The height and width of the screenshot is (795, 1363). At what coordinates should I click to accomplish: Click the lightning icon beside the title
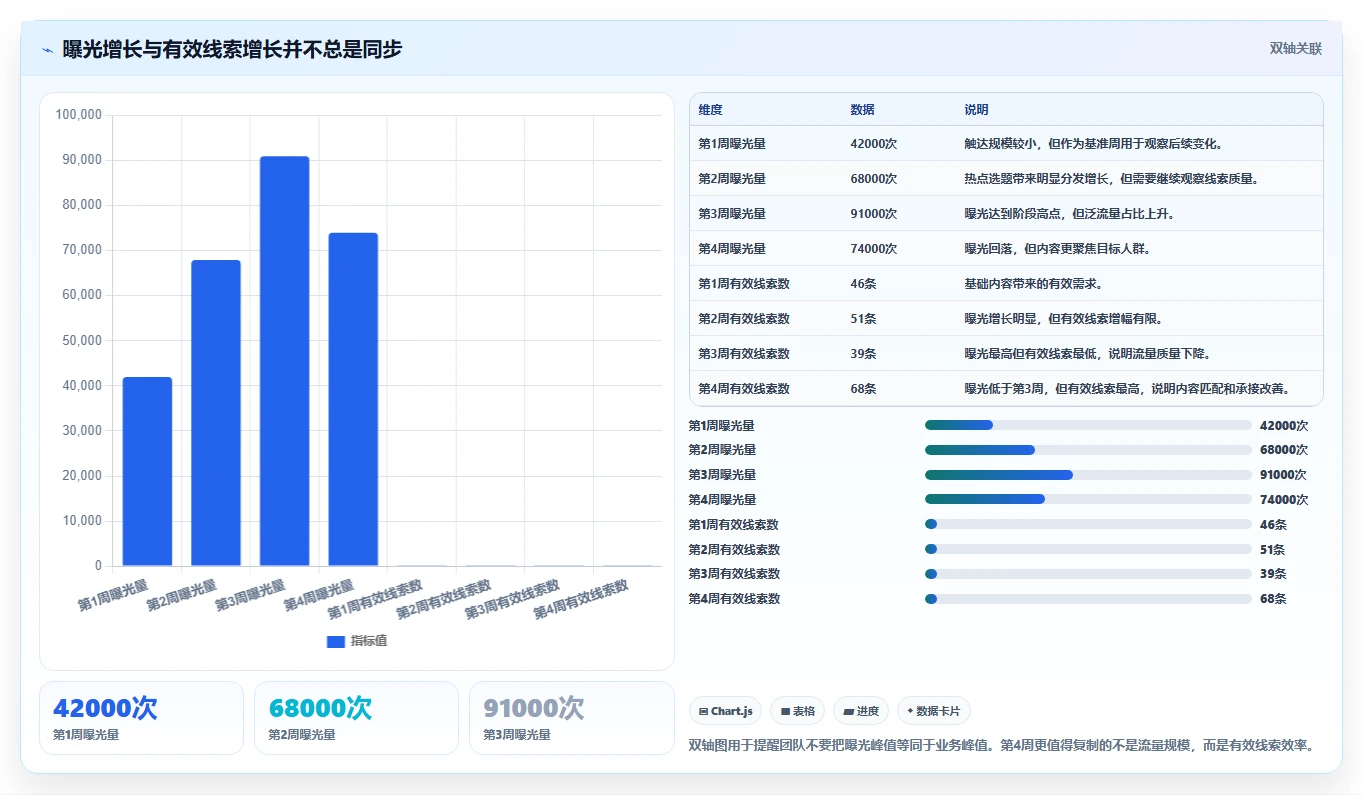click(x=47, y=49)
